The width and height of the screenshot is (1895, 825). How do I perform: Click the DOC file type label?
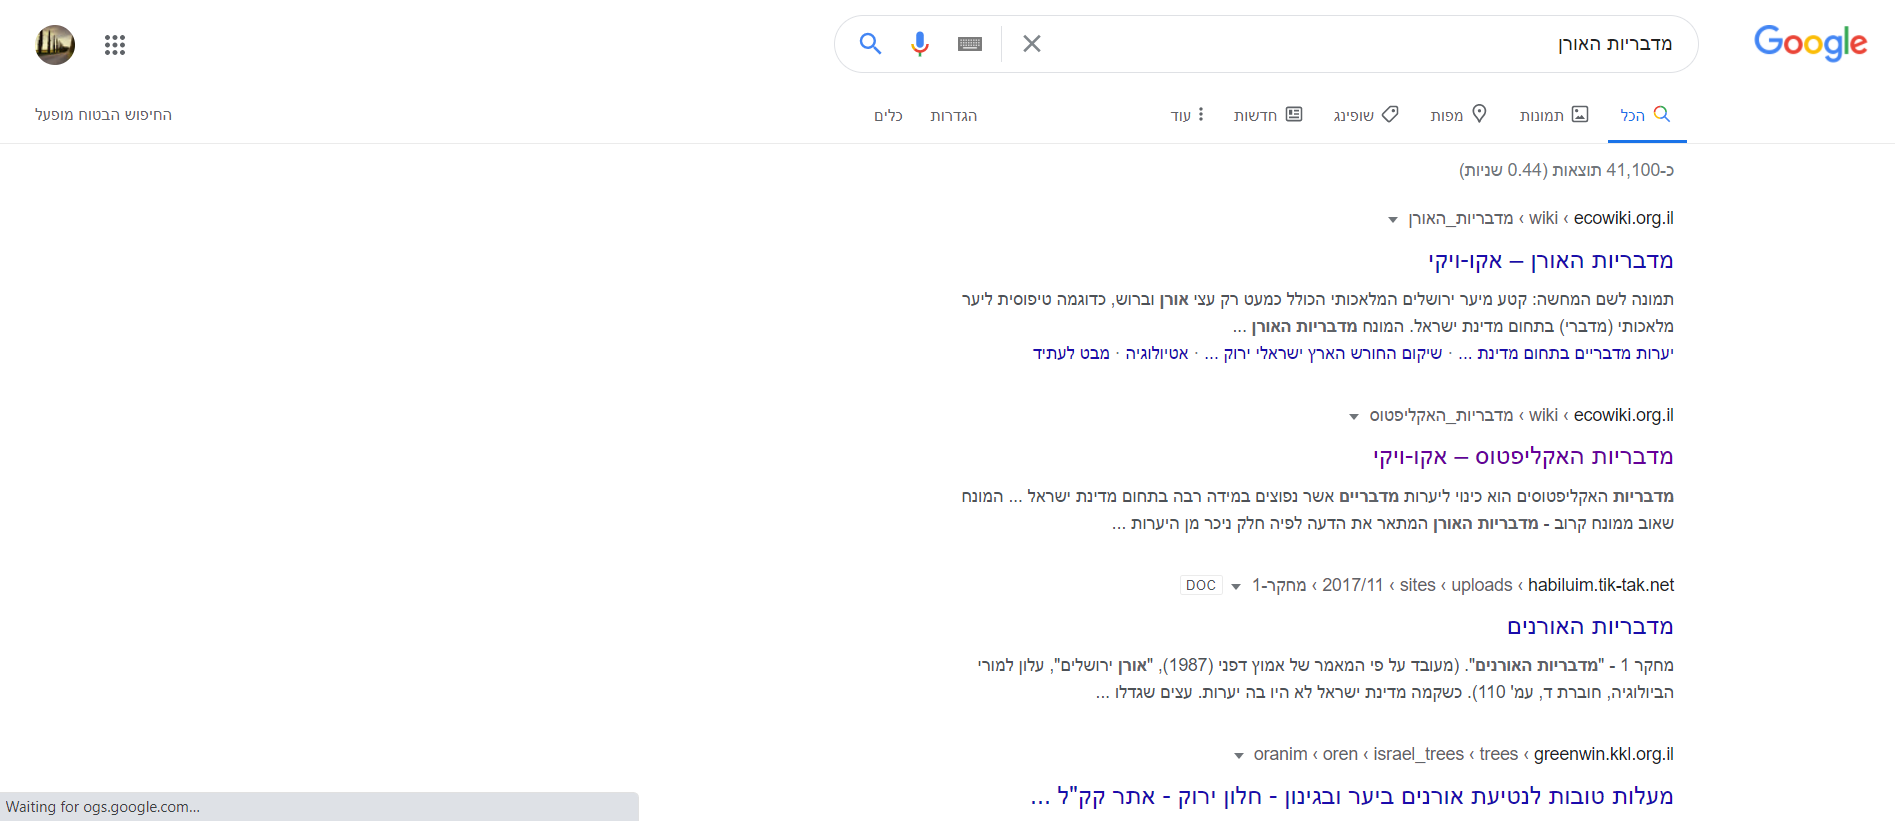[1201, 586]
